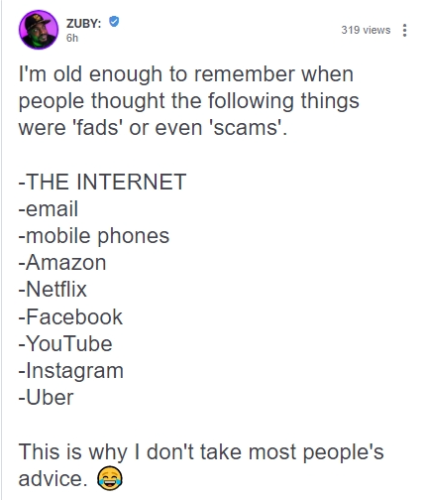Click the '-Netflix' list line
The height and width of the screenshot is (500, 427).
click(53, 289)
